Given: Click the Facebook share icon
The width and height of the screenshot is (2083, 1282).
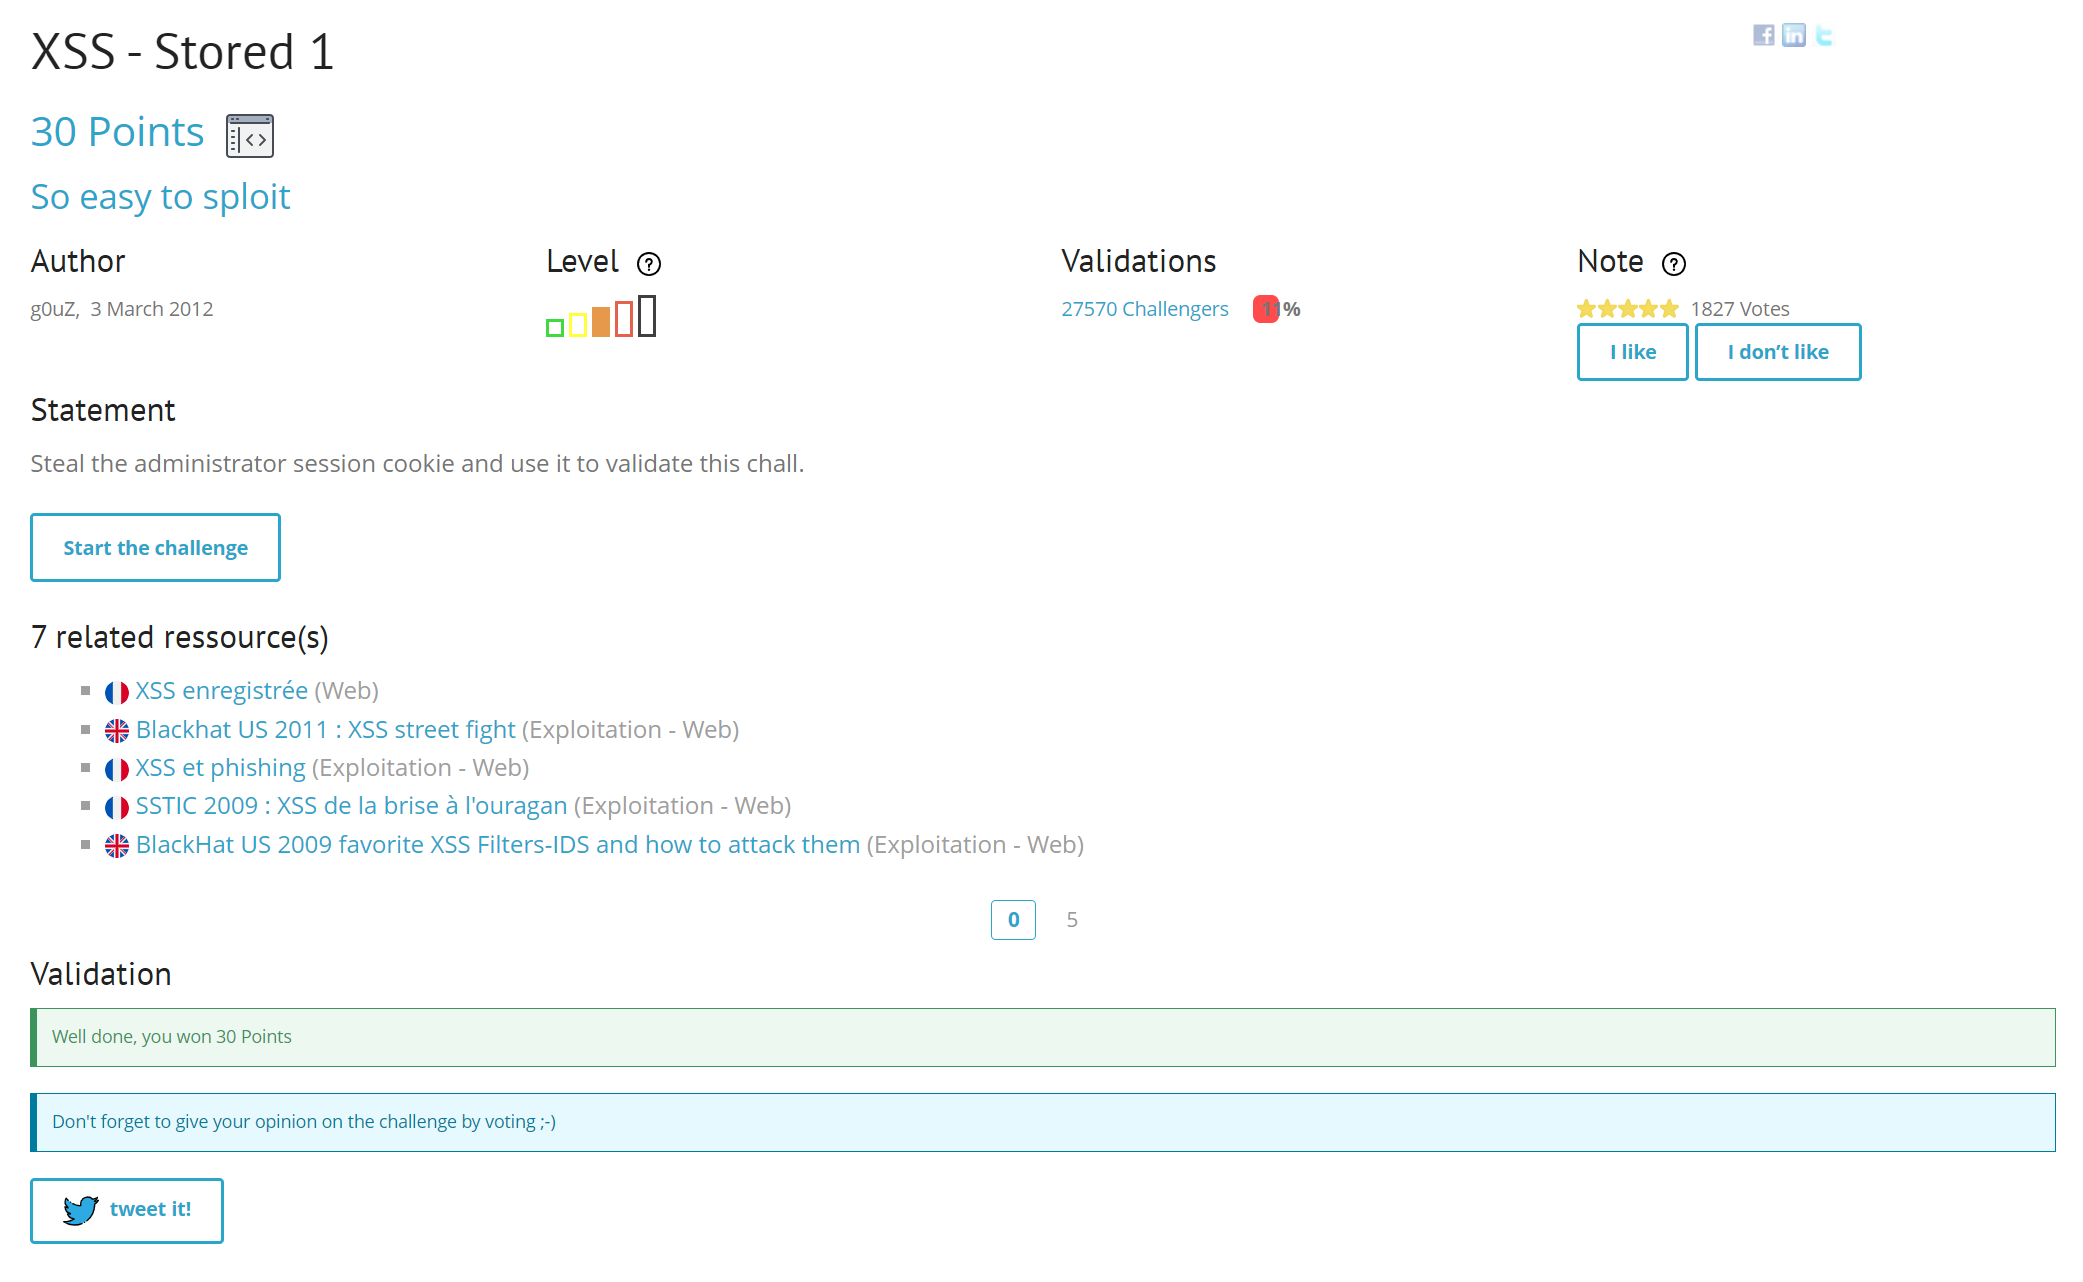Looking at the screenshot, I should click(1763, 36).
